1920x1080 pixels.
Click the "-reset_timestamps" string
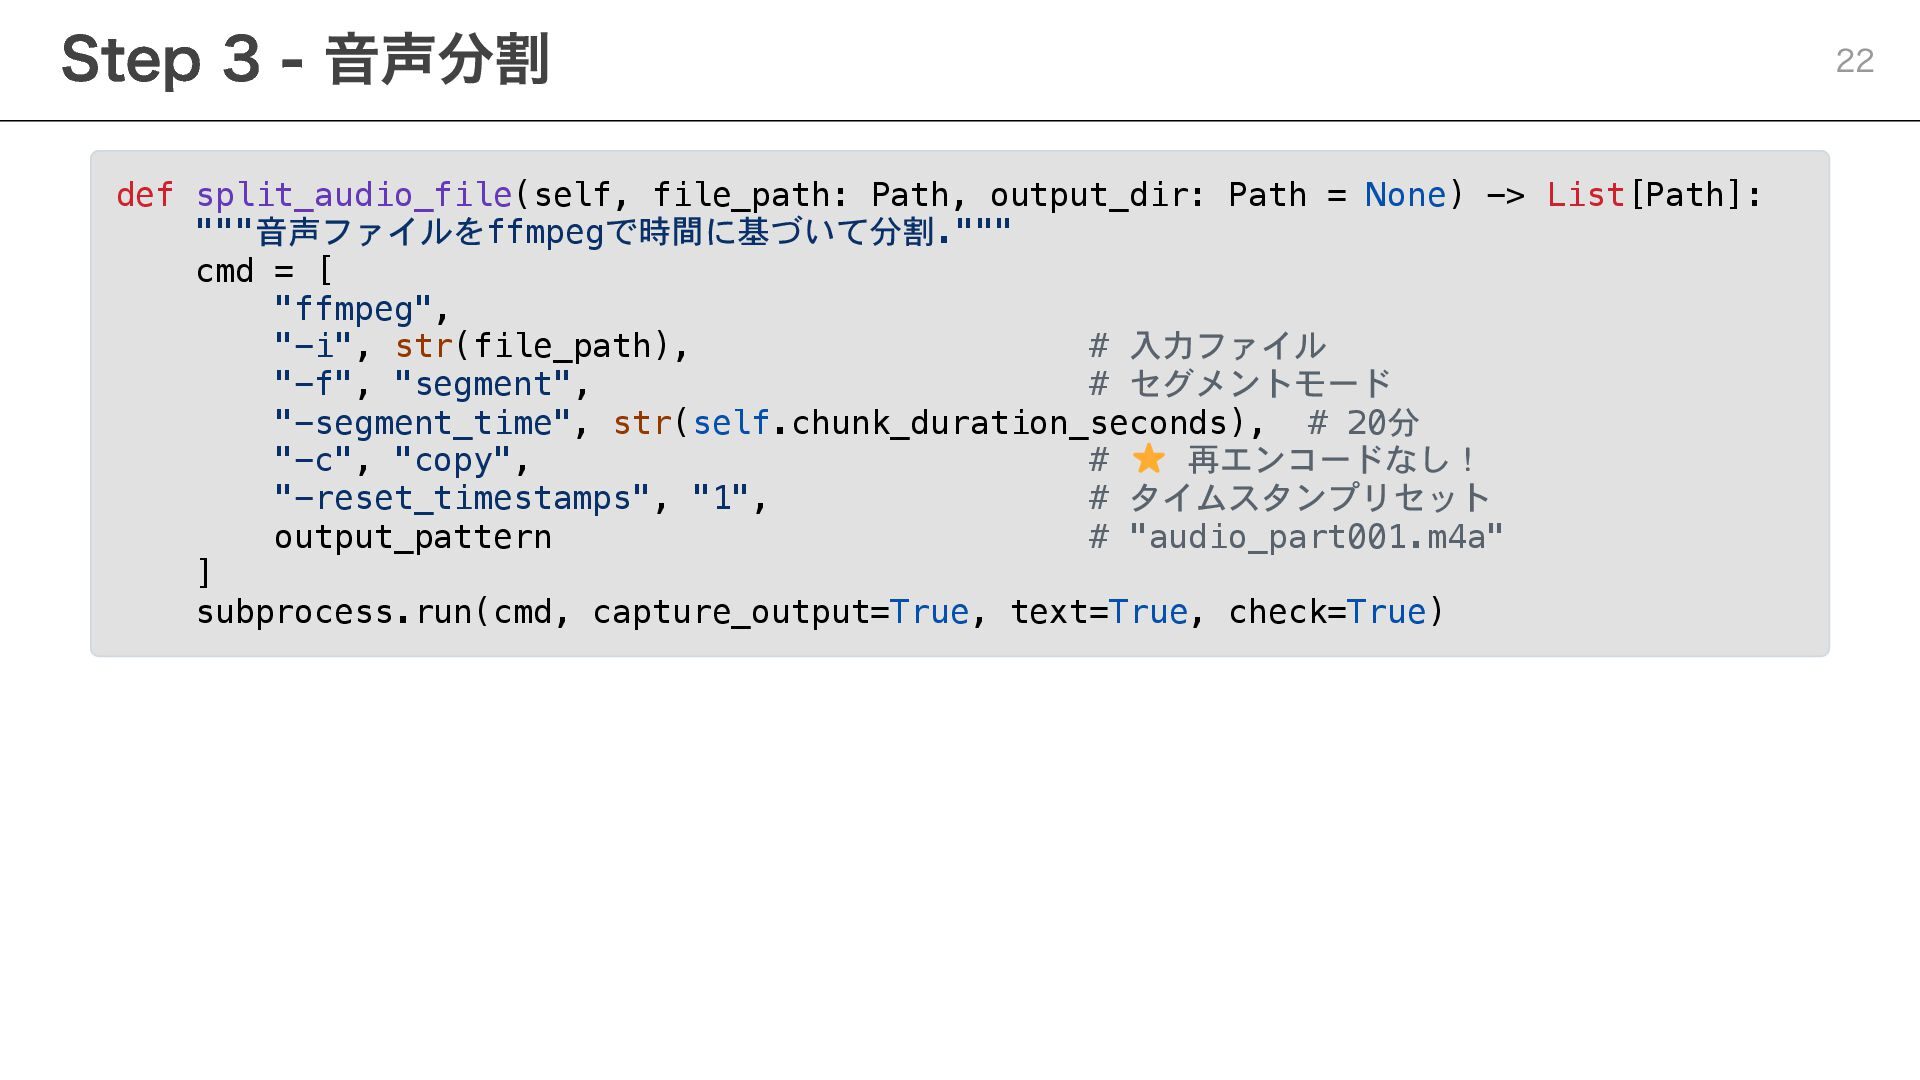(x=462, y=499)
